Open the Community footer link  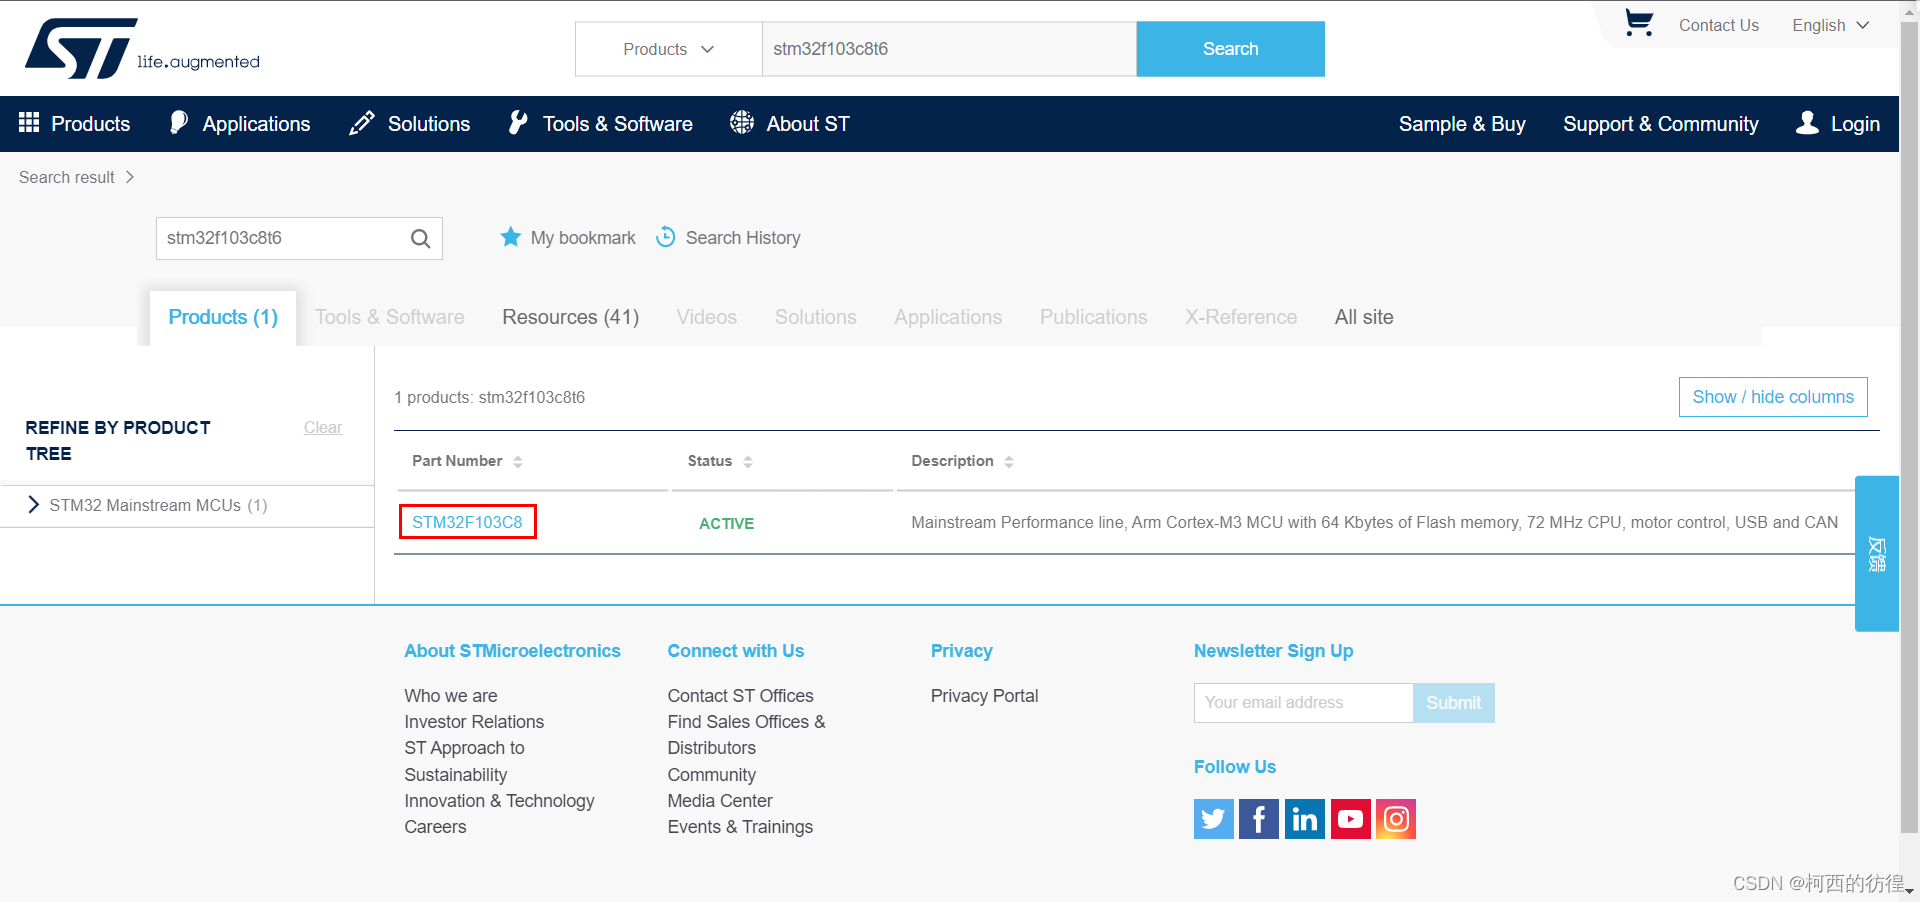click(711, 775)
